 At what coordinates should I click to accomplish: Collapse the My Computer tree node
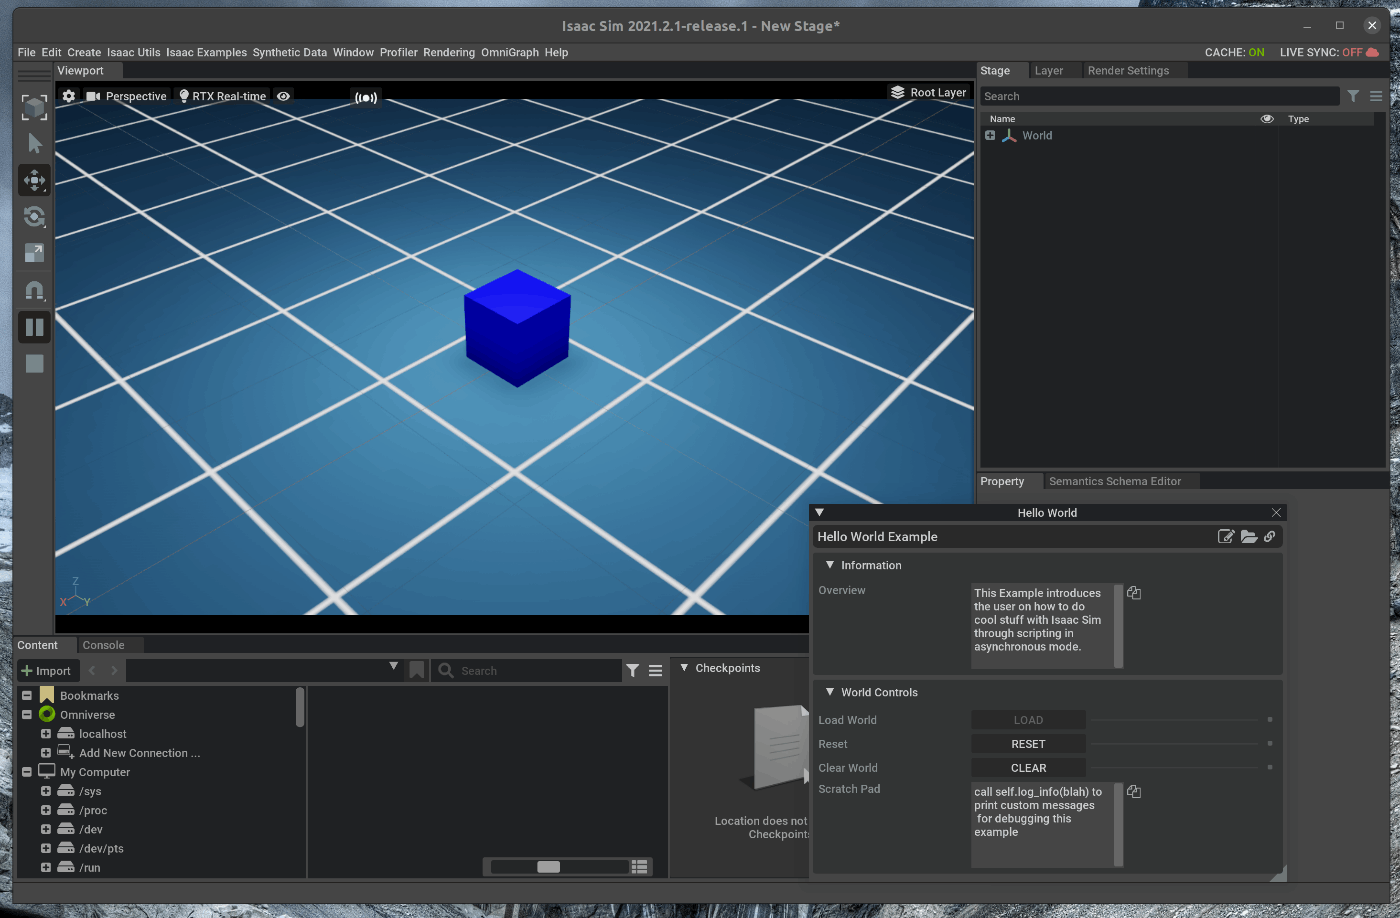pos(27,772)
